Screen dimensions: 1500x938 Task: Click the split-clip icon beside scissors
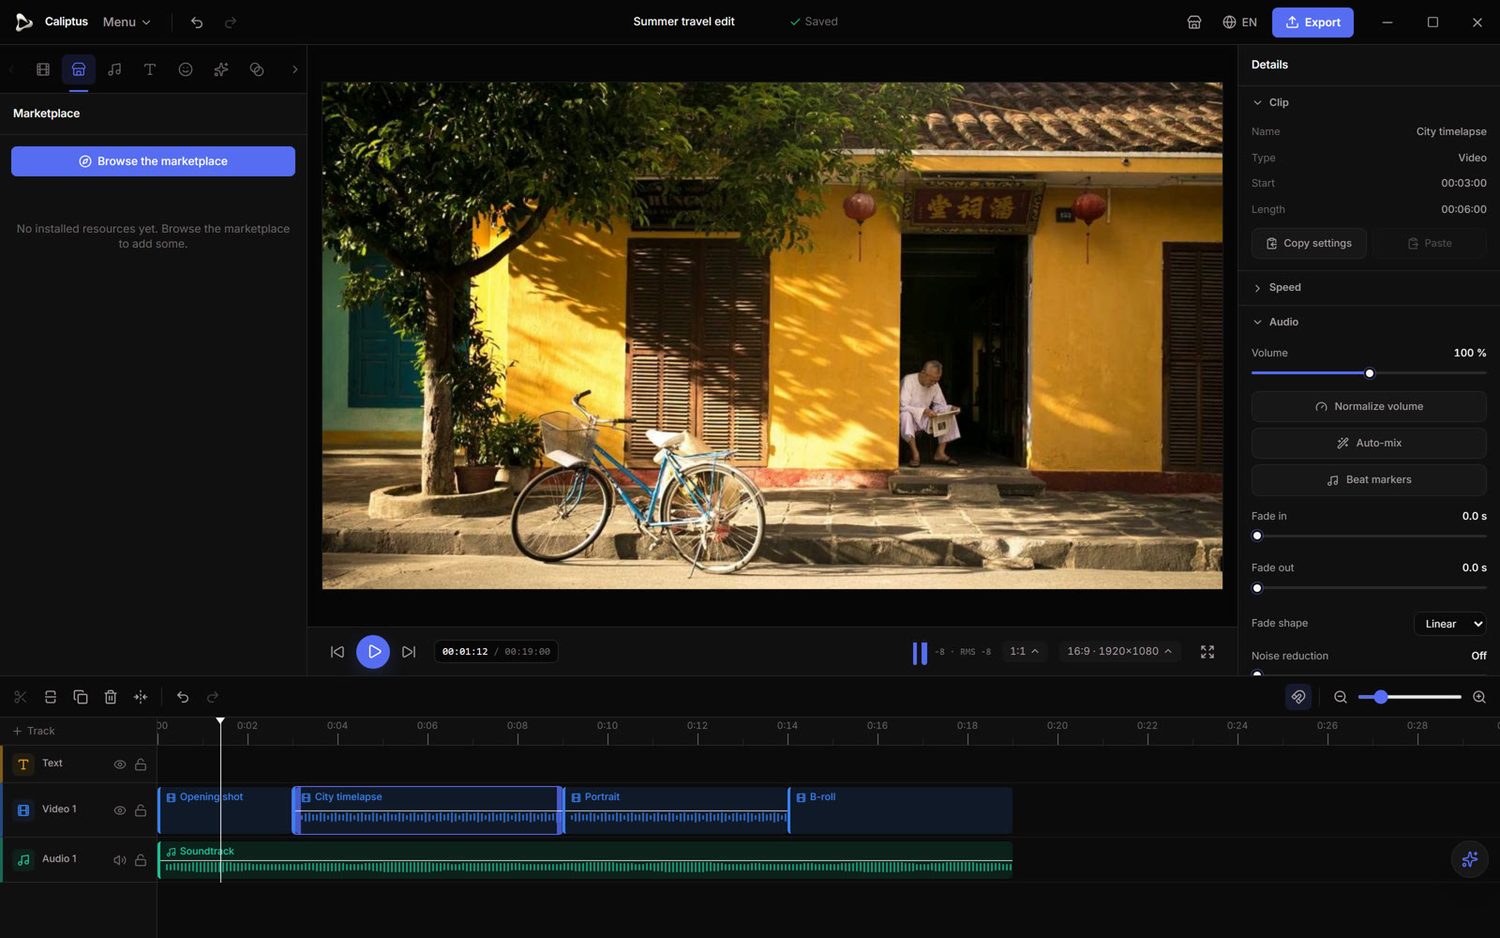50,697
